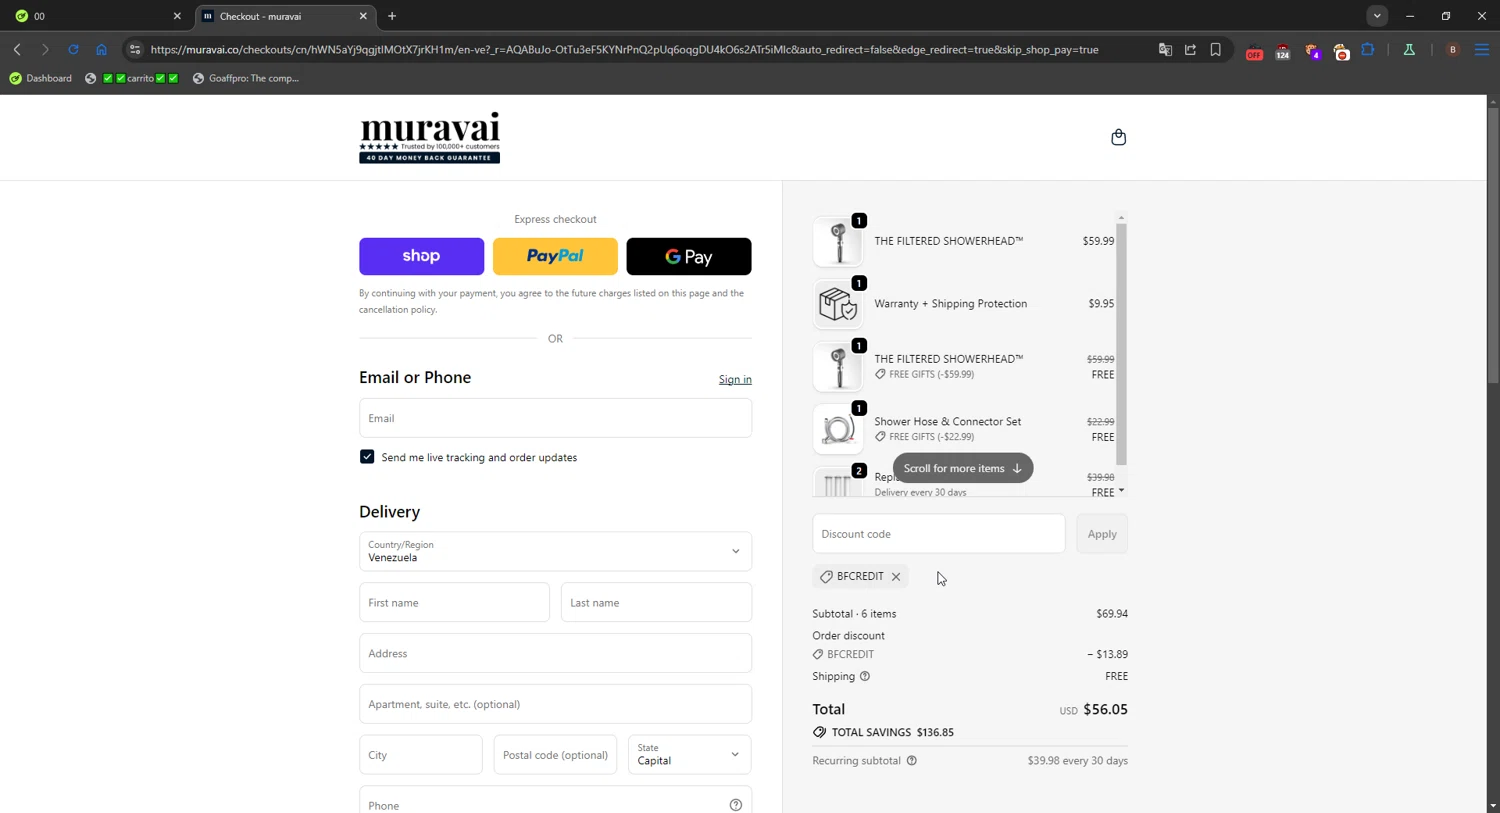Open the extension with red blocked badge

pos(1341,51)
